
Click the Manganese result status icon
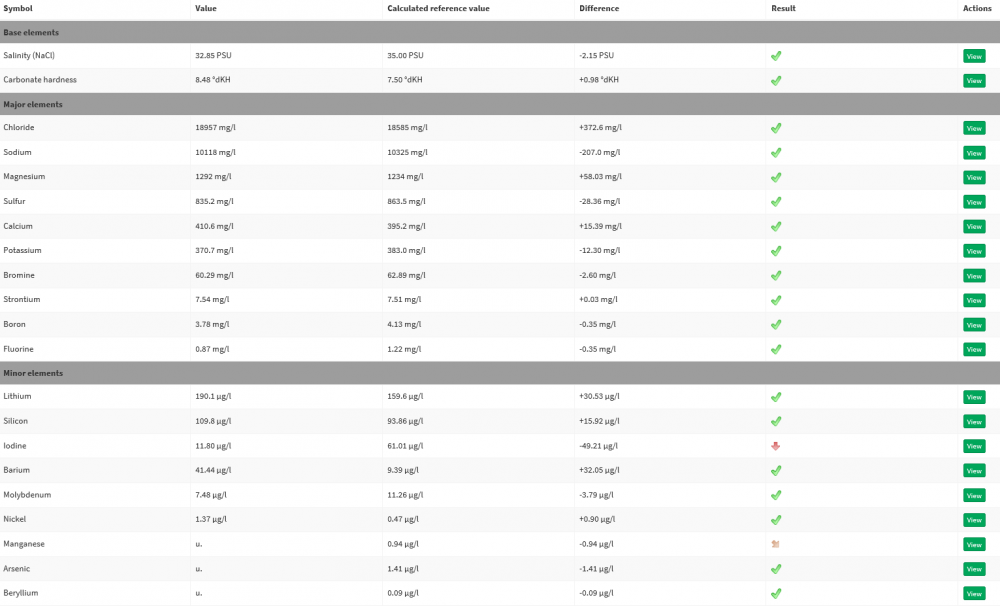click(776, 544)
